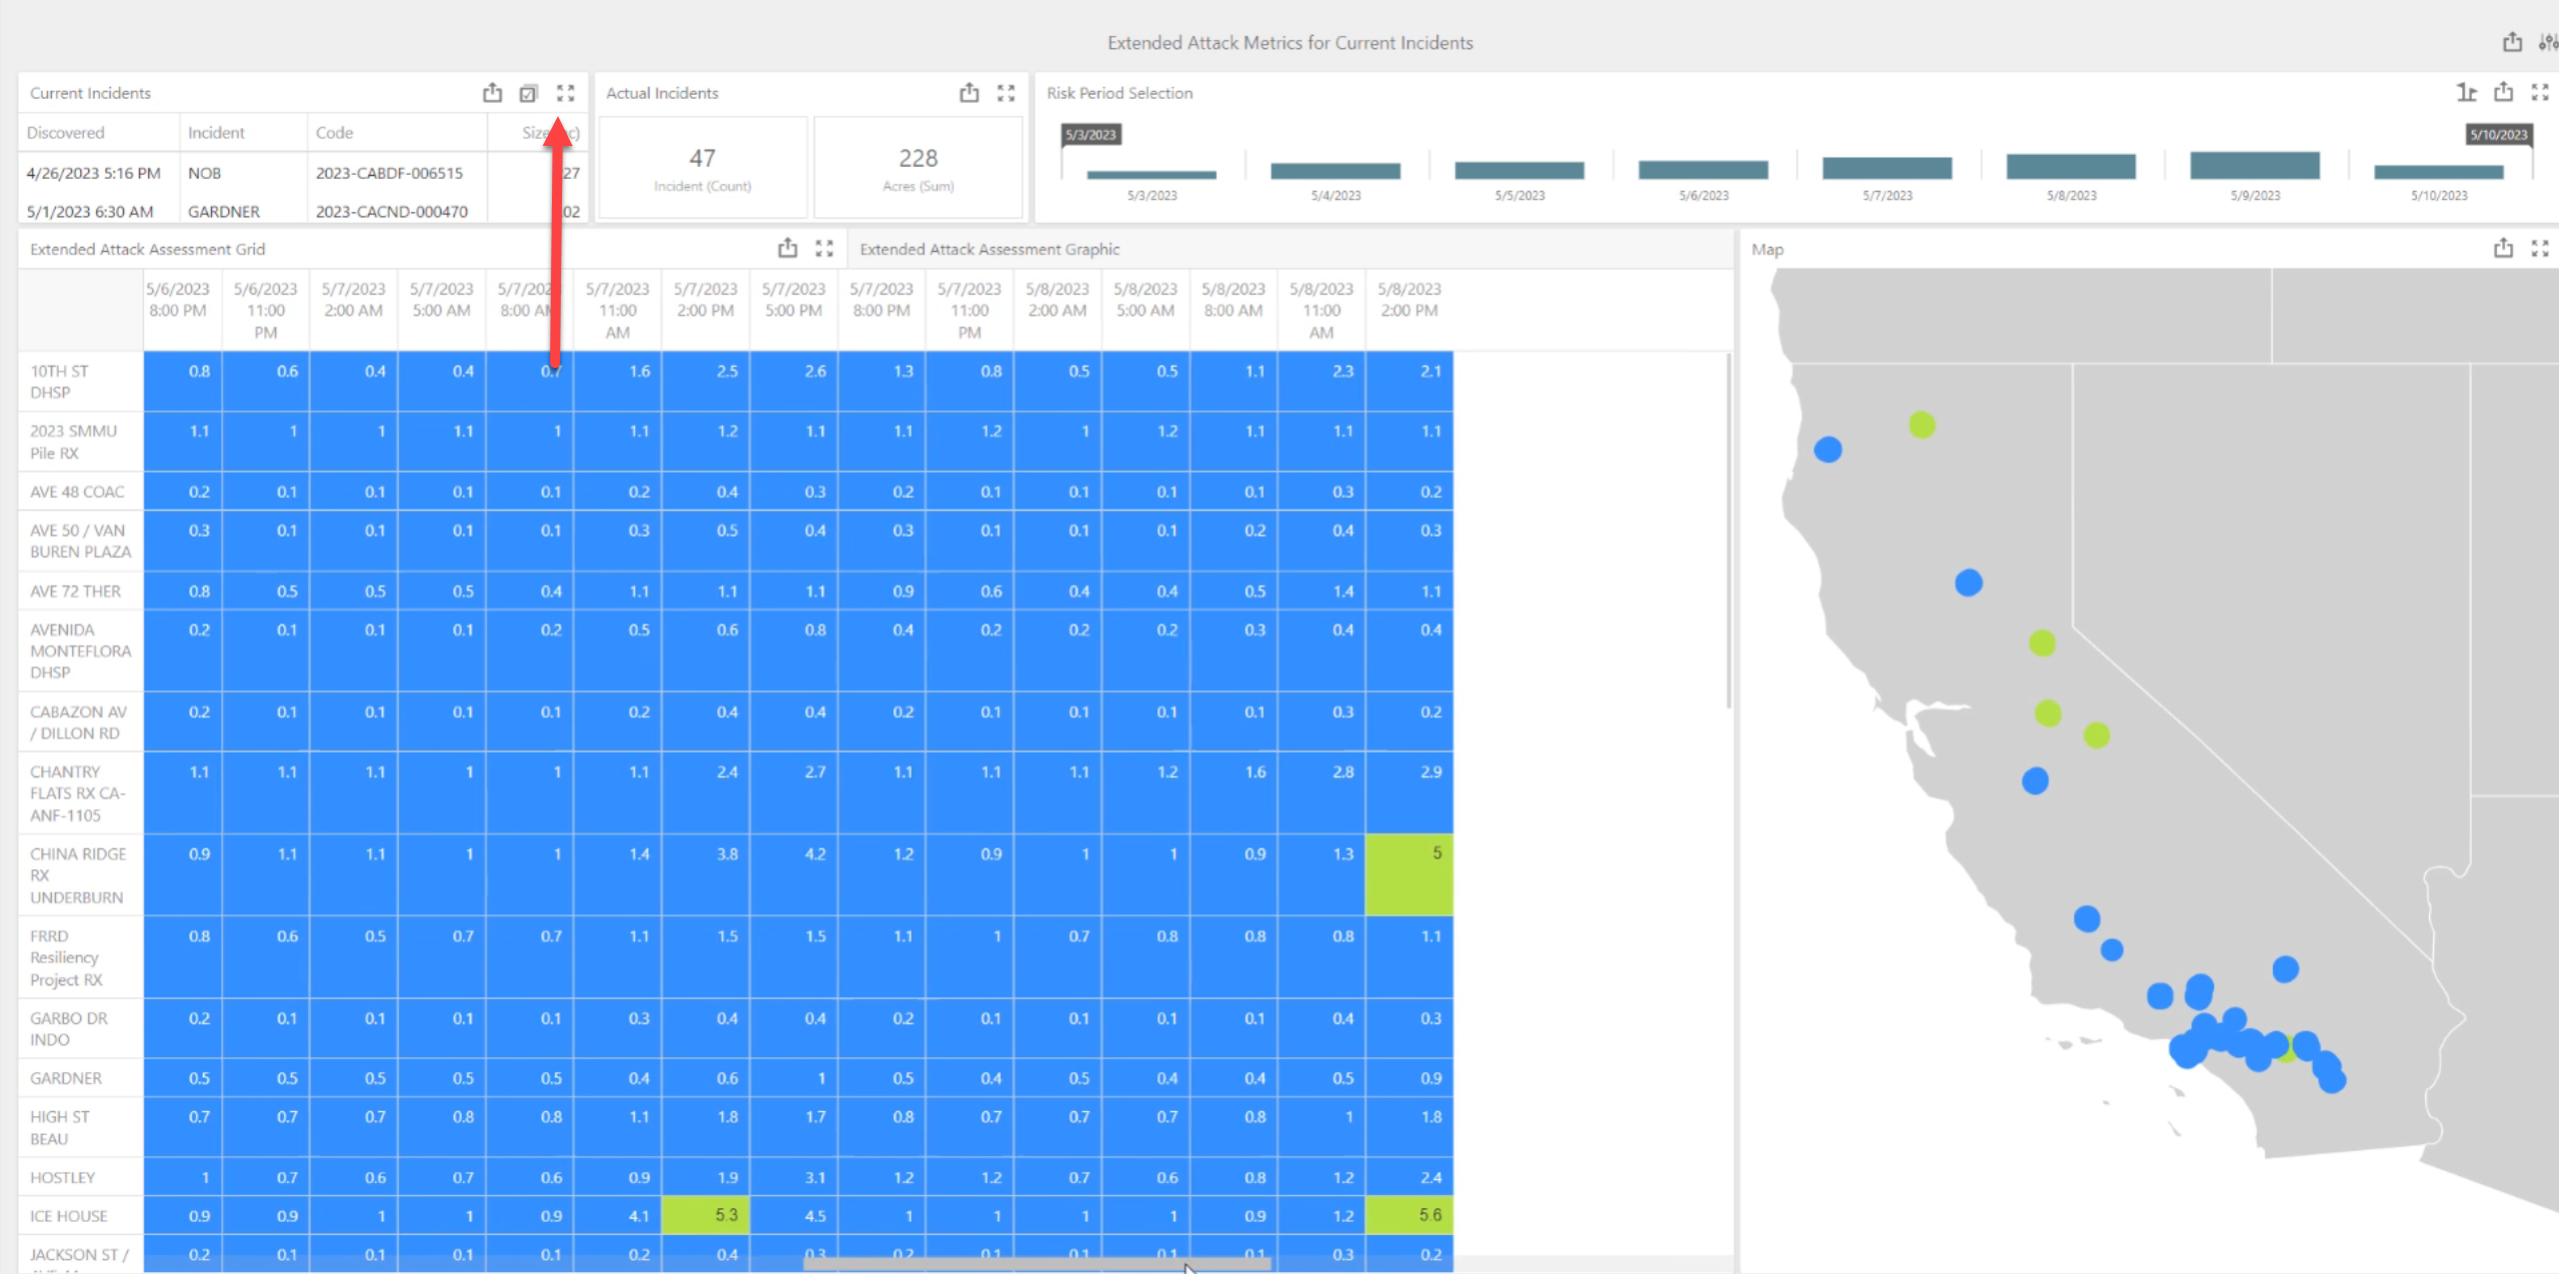This screenshot has height=1274, width=2559.
Task: Export the Map panel
Action: tap(2503, 248)
